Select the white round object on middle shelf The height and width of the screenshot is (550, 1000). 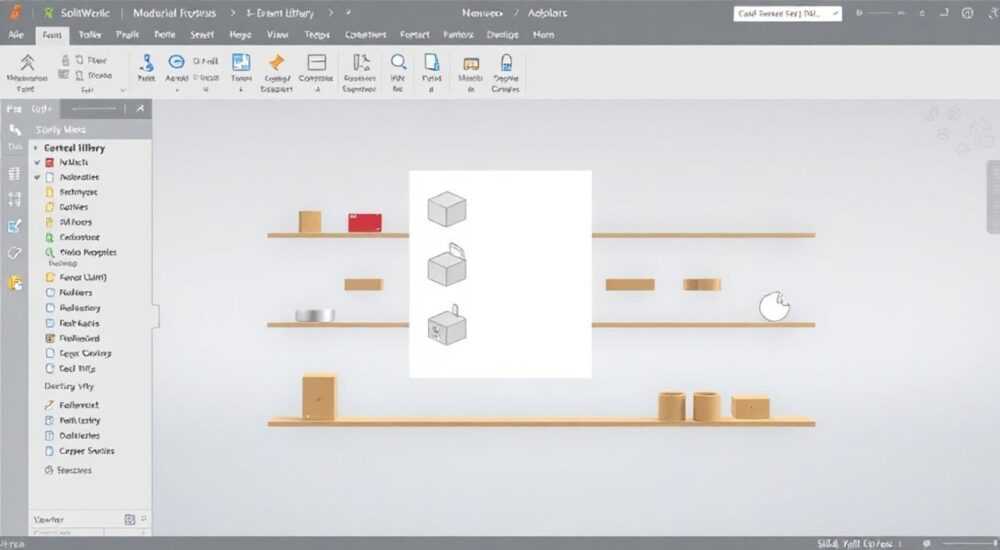(774, 306)
